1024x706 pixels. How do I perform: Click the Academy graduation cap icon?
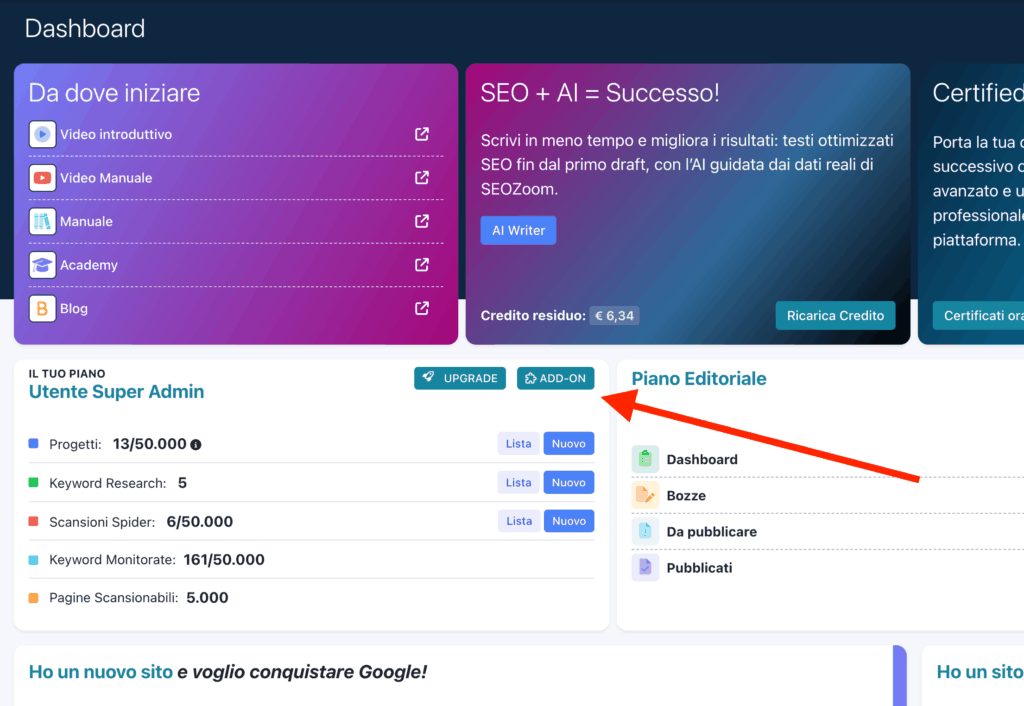[x=42, y=265]
